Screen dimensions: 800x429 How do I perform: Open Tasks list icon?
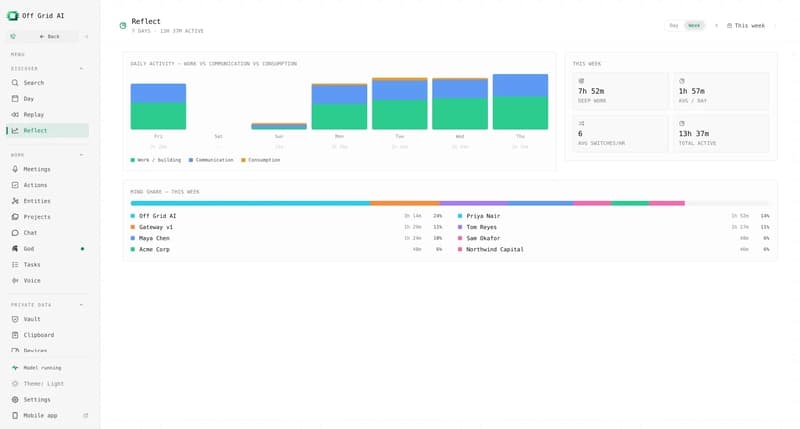click(15, 265)
